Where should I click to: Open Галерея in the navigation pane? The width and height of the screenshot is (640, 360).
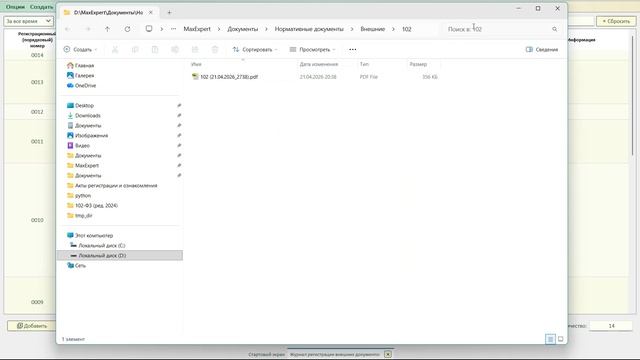(x=84, y=76)
